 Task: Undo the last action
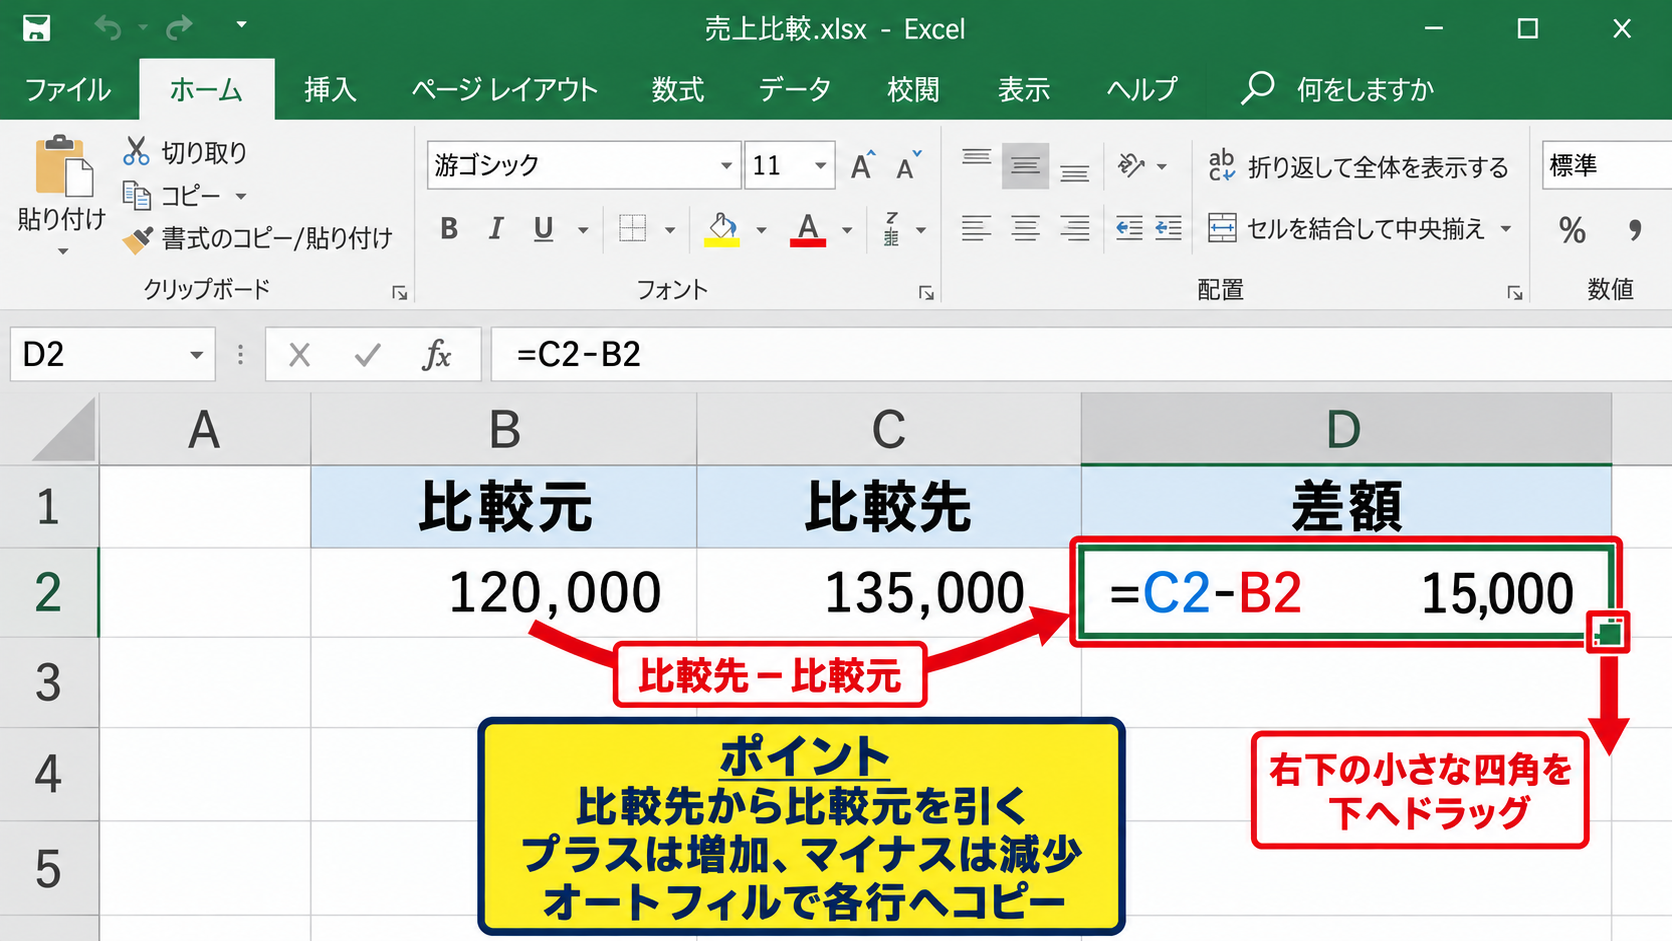pyautogui.click(x=107, y=28)
